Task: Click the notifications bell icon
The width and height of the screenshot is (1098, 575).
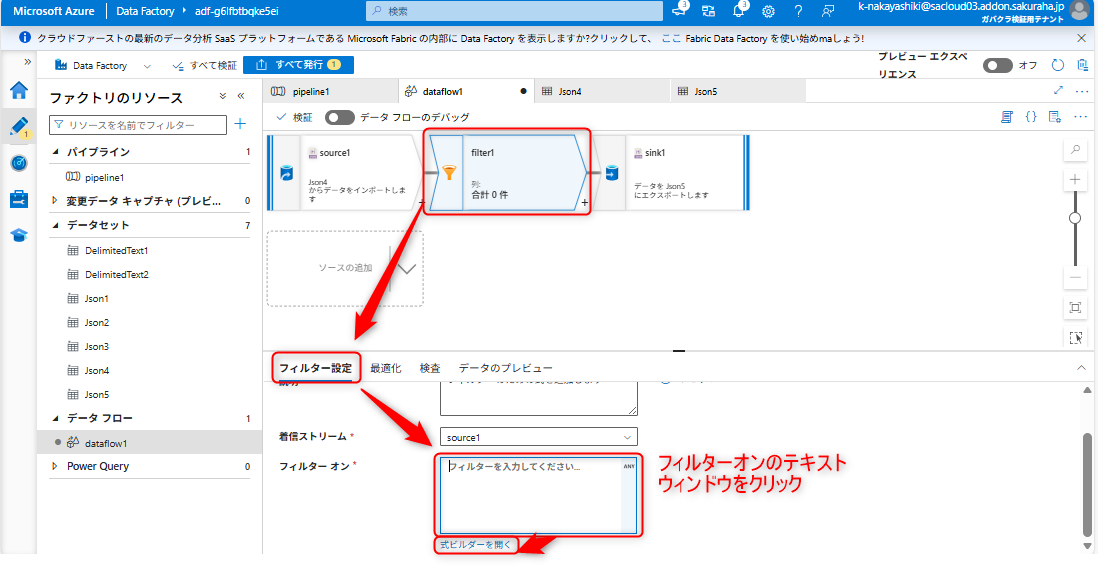Action: (738, 11)
